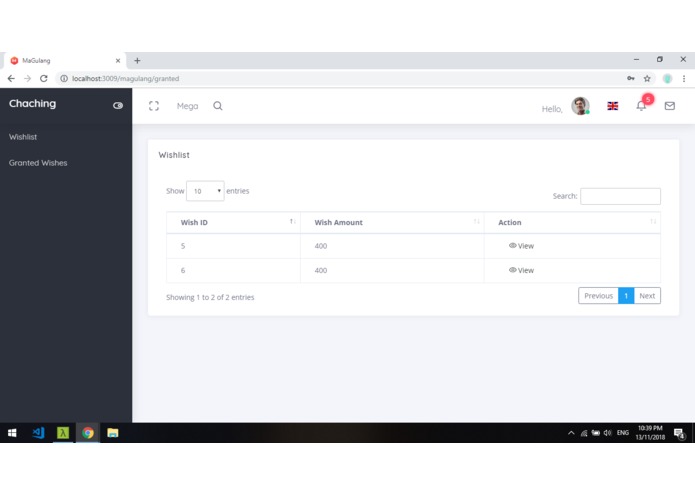Click the Chaching brand logo text
The image size is (695, 494).
tap(32, 104)
